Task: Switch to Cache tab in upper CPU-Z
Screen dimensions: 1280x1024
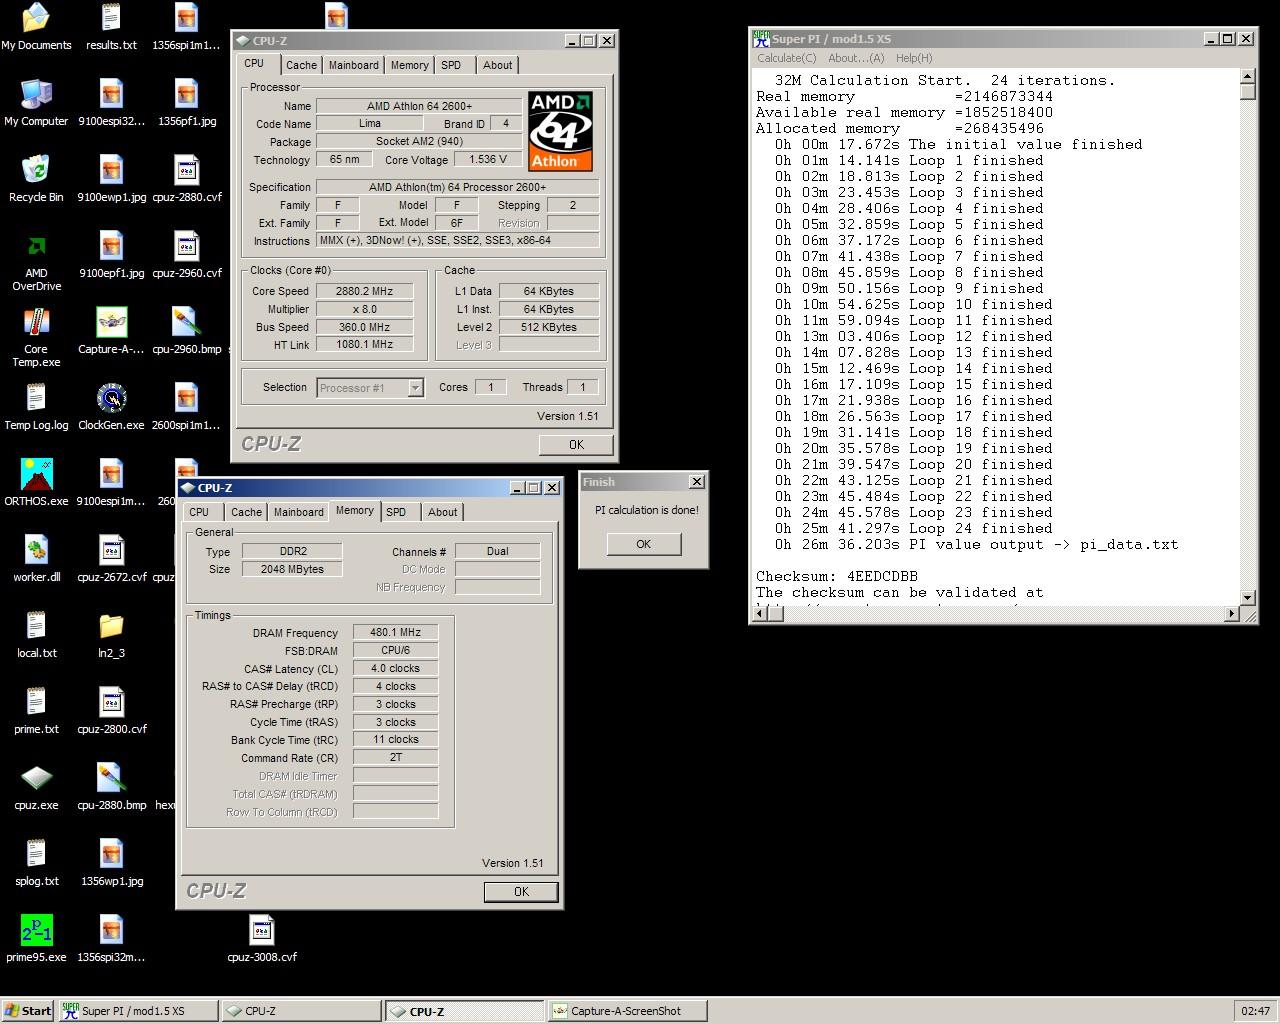Action: tap(301, 65)
